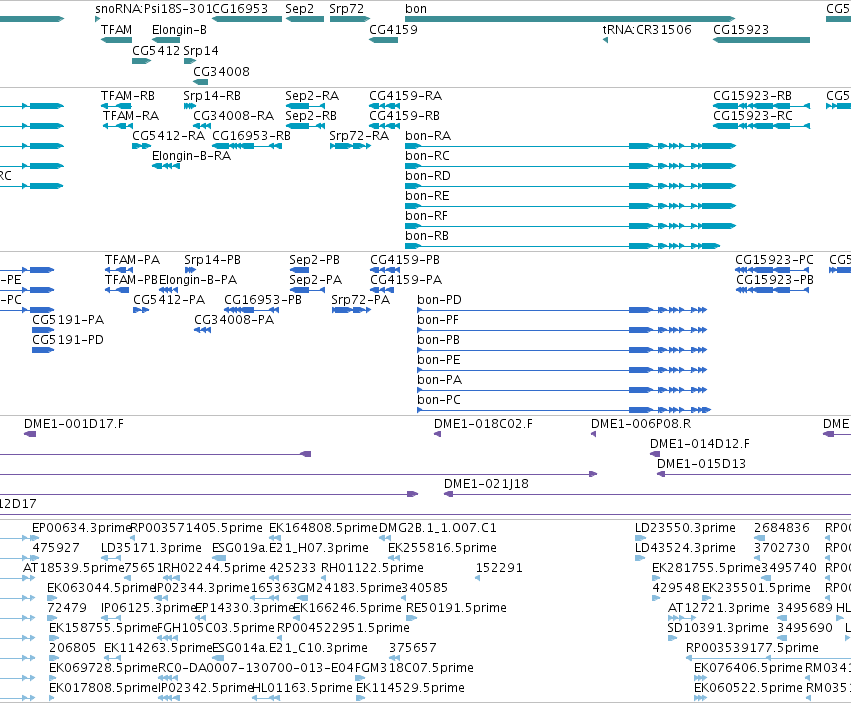Click the CG34008 gene label
This screenshot has width=851, height=703.
pos(221,72)
